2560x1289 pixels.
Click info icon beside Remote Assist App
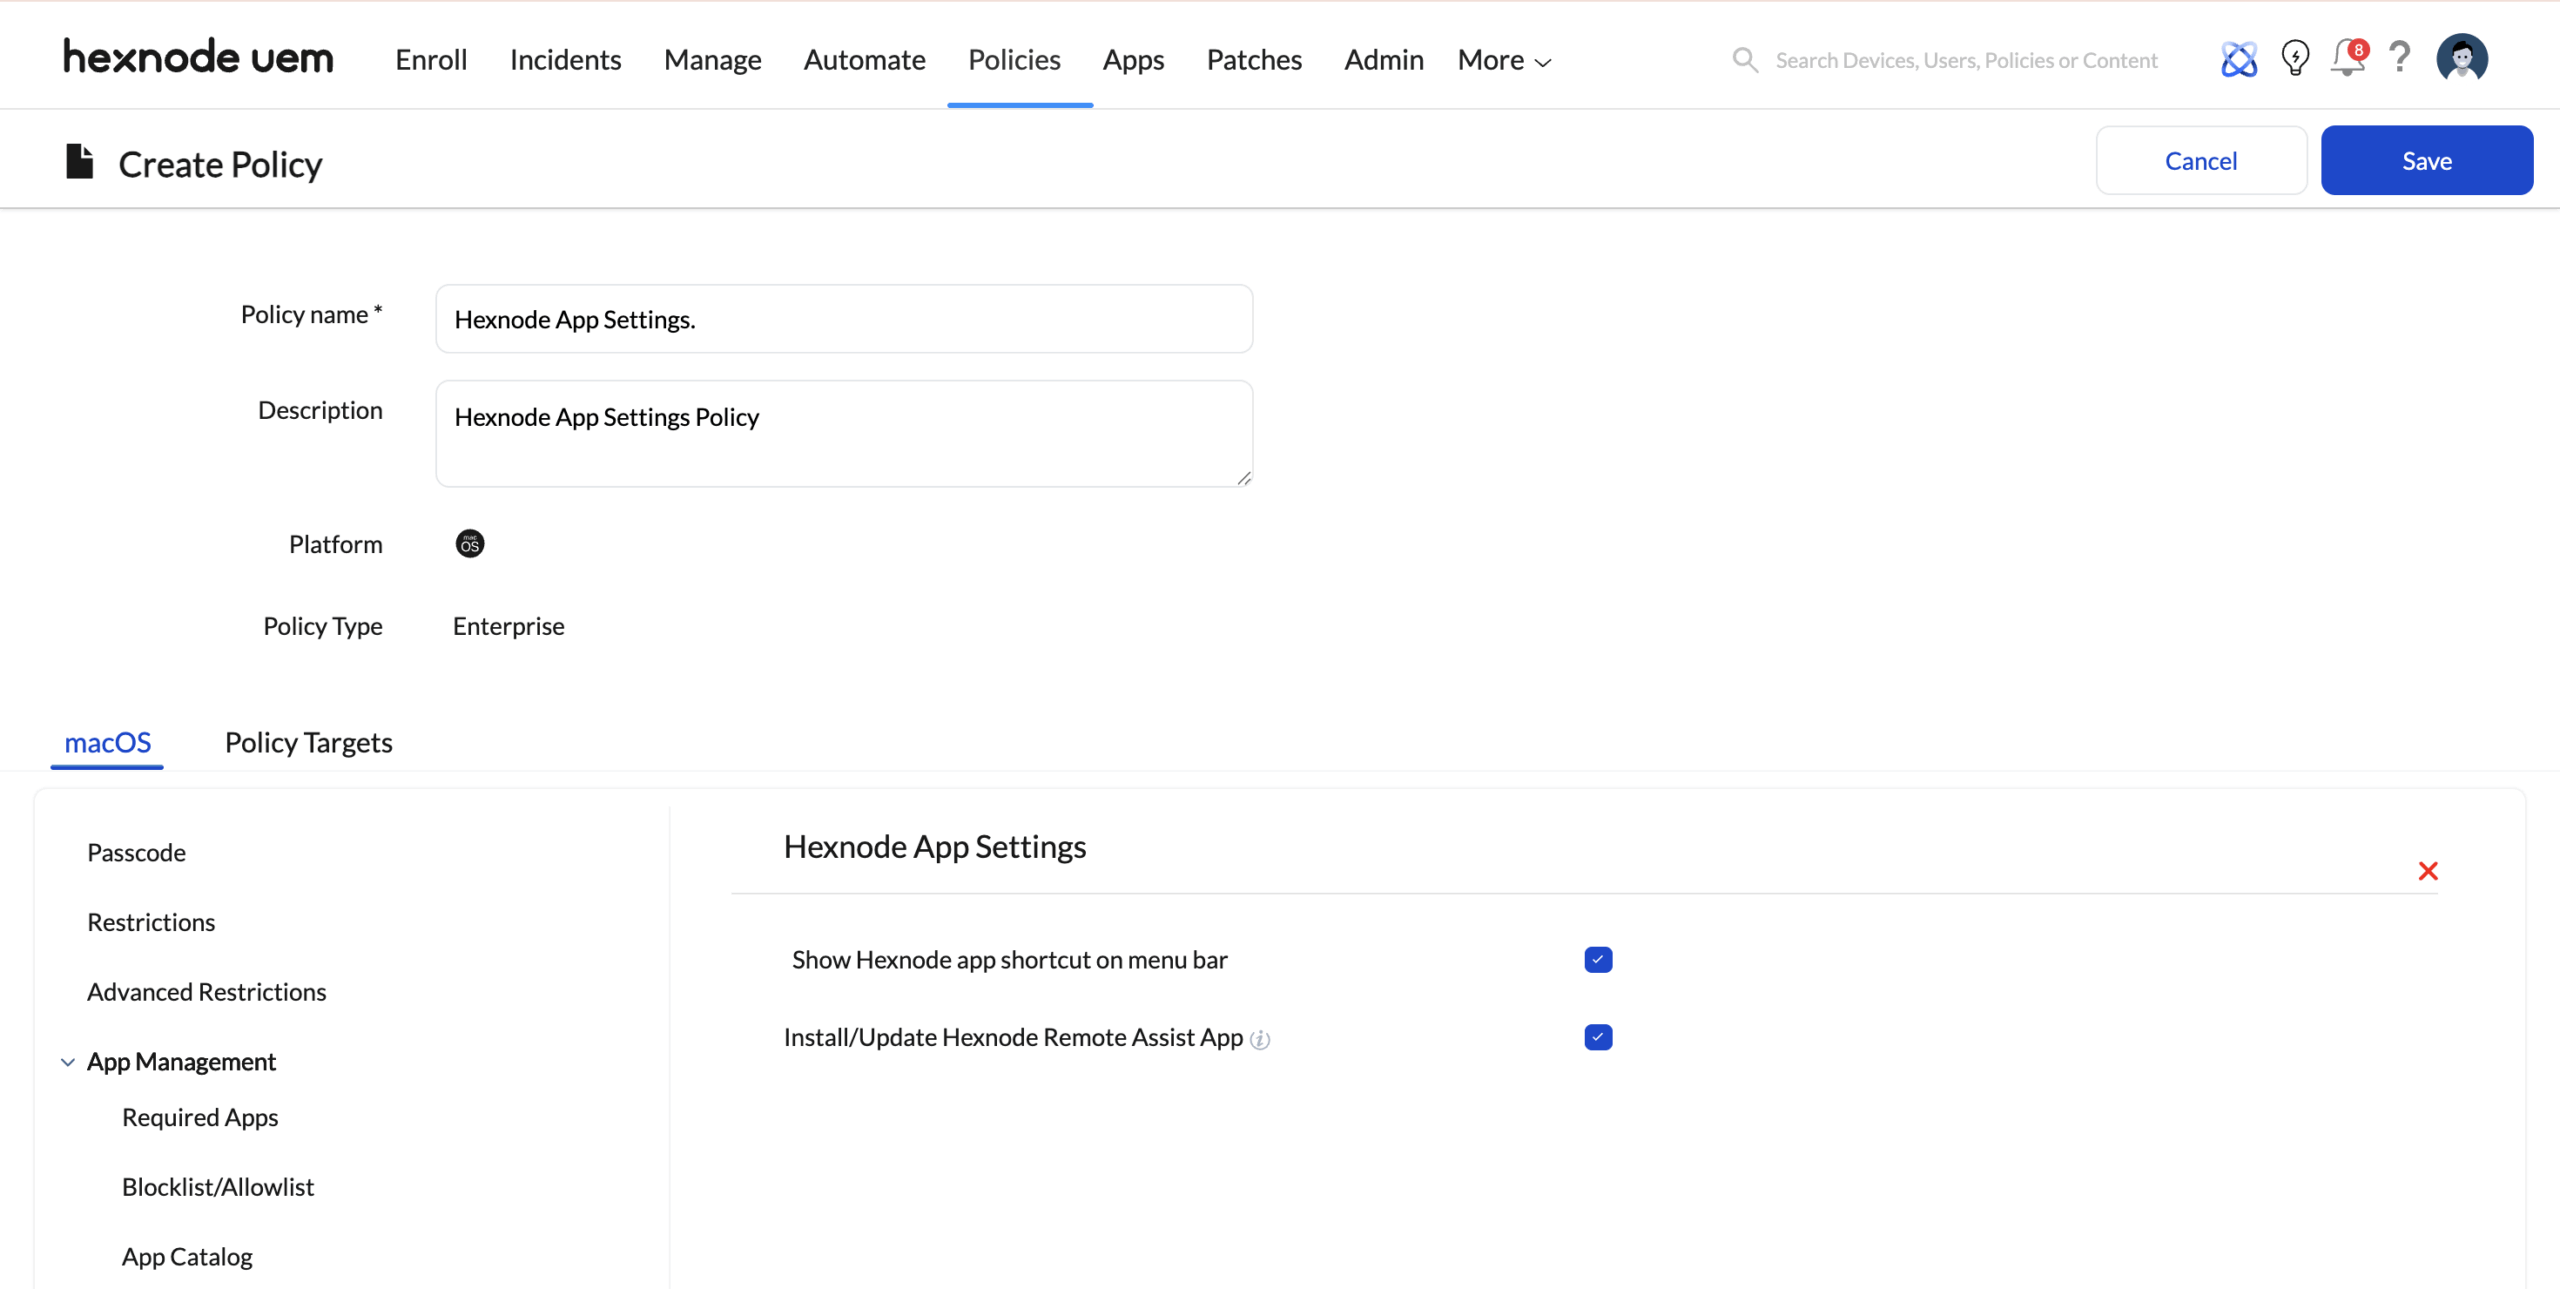coord(1260,1040)
